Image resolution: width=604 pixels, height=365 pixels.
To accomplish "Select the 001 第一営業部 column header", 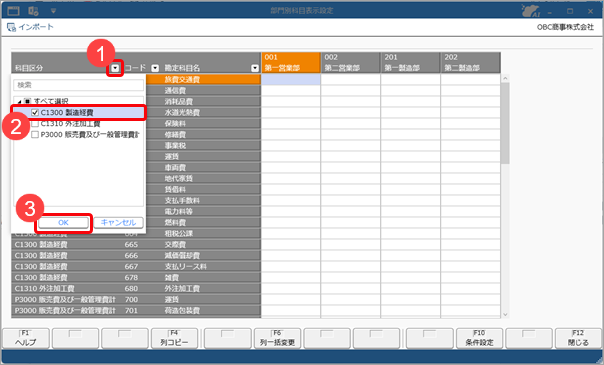I will (x=291, y=63).
